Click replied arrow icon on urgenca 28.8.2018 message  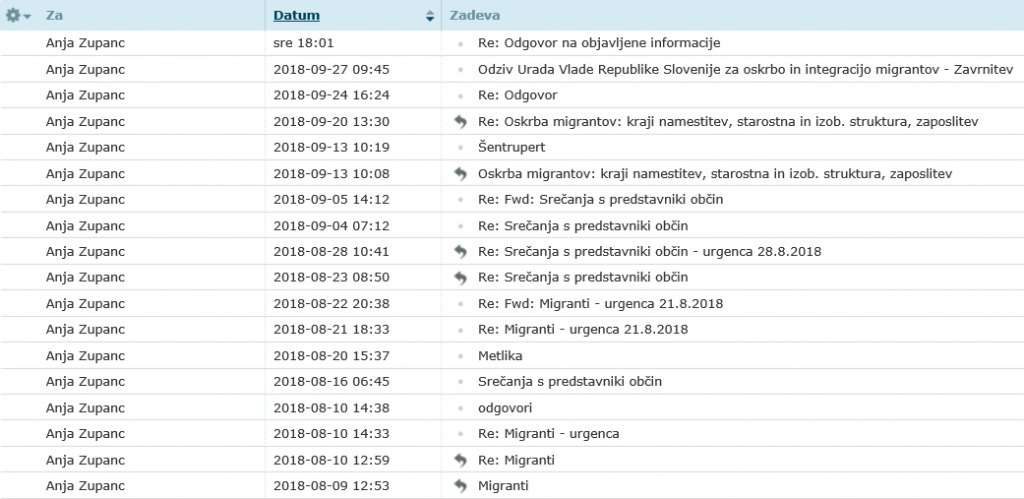coord(460,251)
